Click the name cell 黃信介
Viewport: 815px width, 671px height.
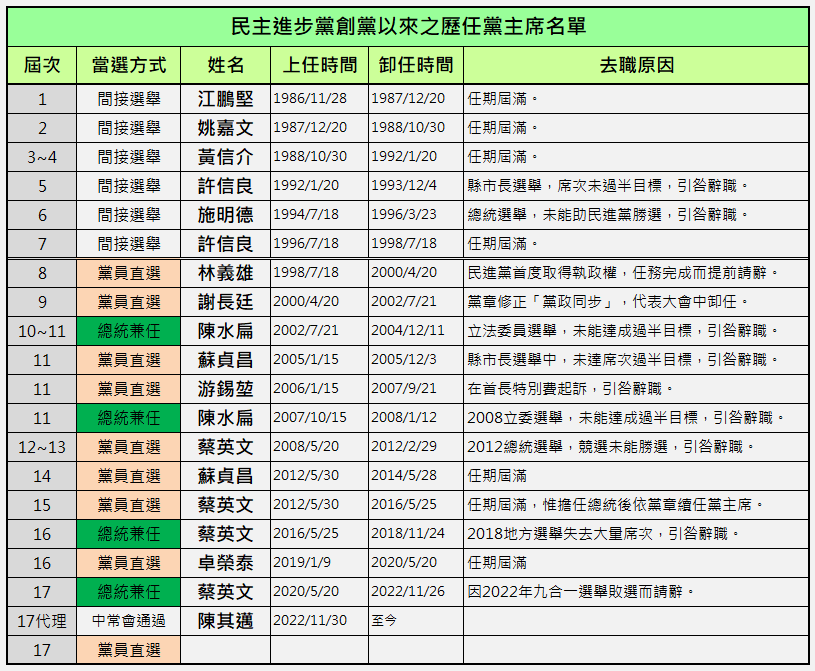coord(226,157)
